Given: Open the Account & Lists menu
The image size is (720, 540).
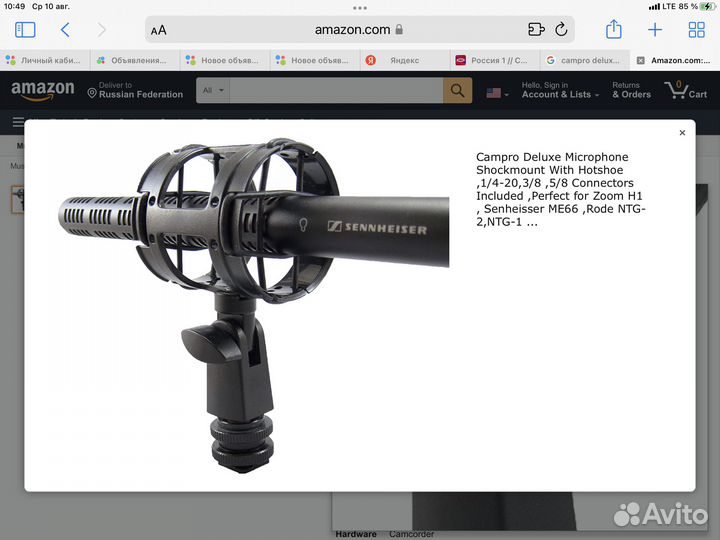Looking at the screenshot, I should click(560, 90).
